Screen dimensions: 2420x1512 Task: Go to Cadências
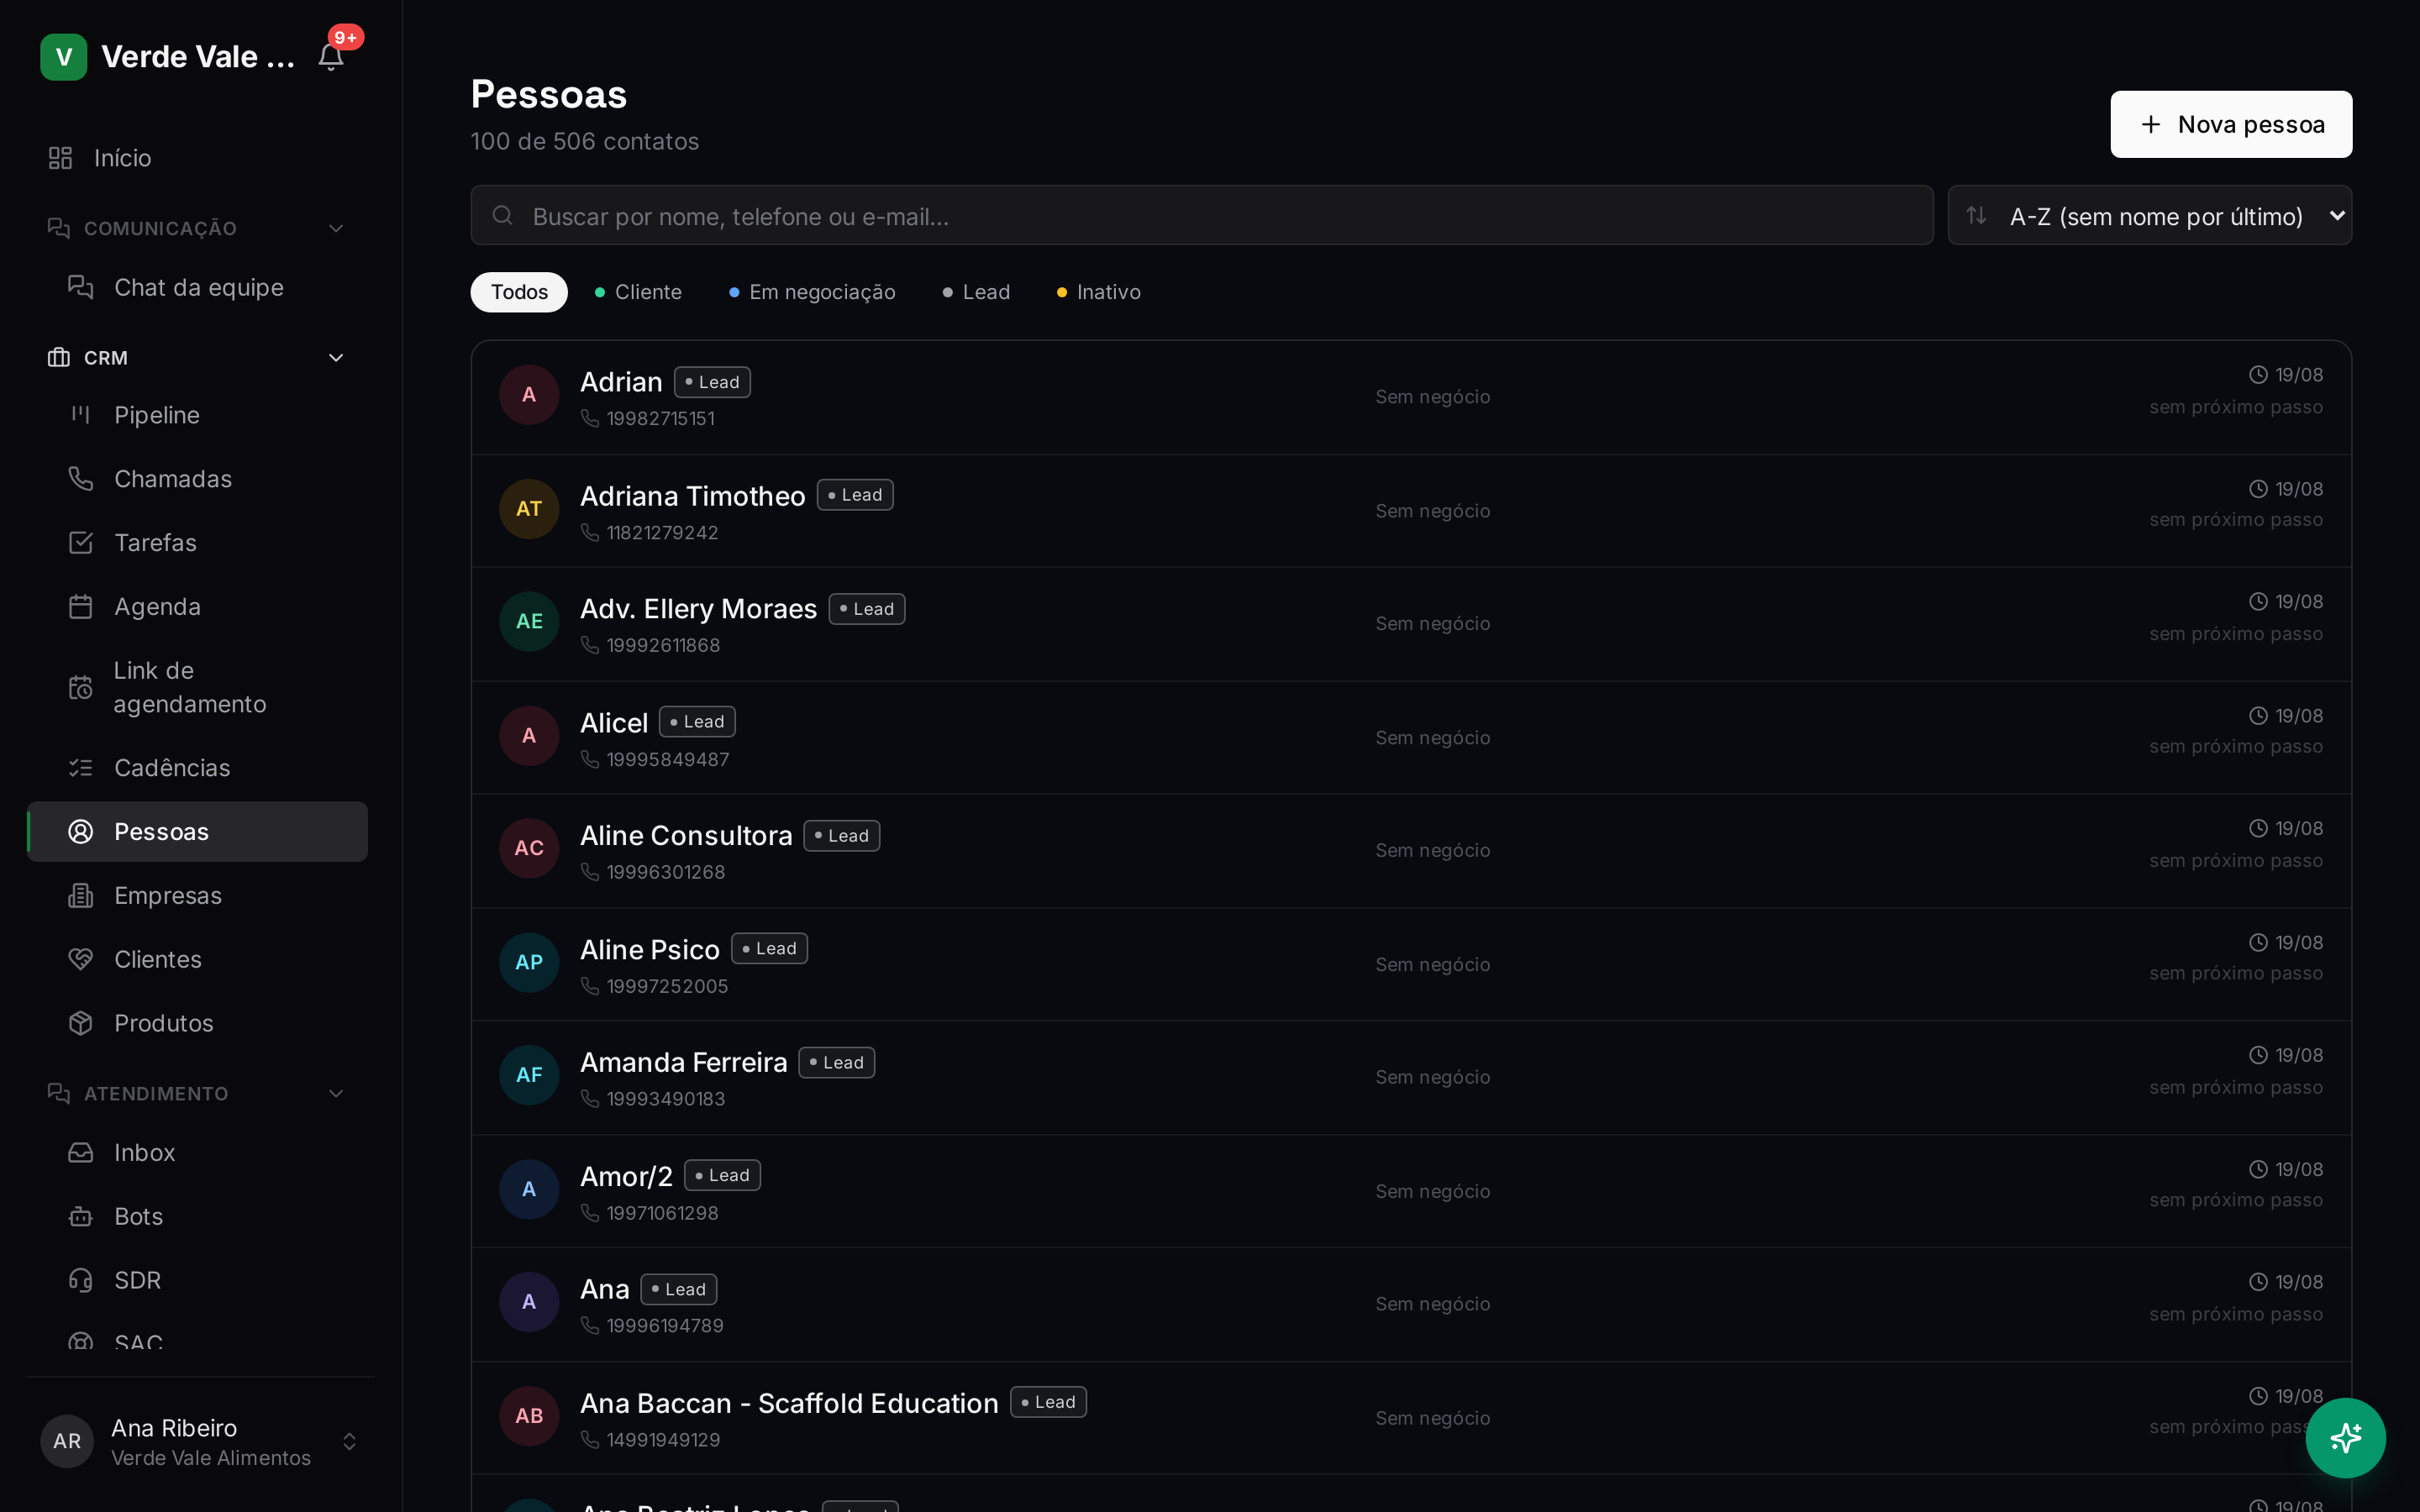pos(198,768)
